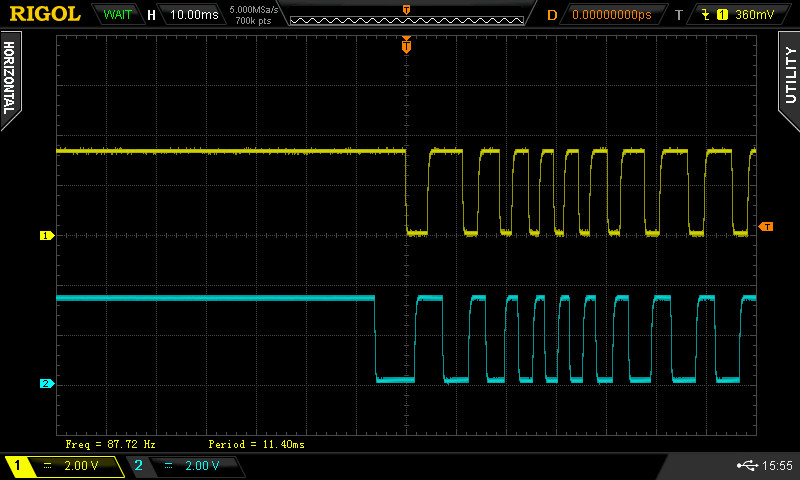
Task: Select the Freq = 87.72 Hz measurement
Action: point(110,443)
